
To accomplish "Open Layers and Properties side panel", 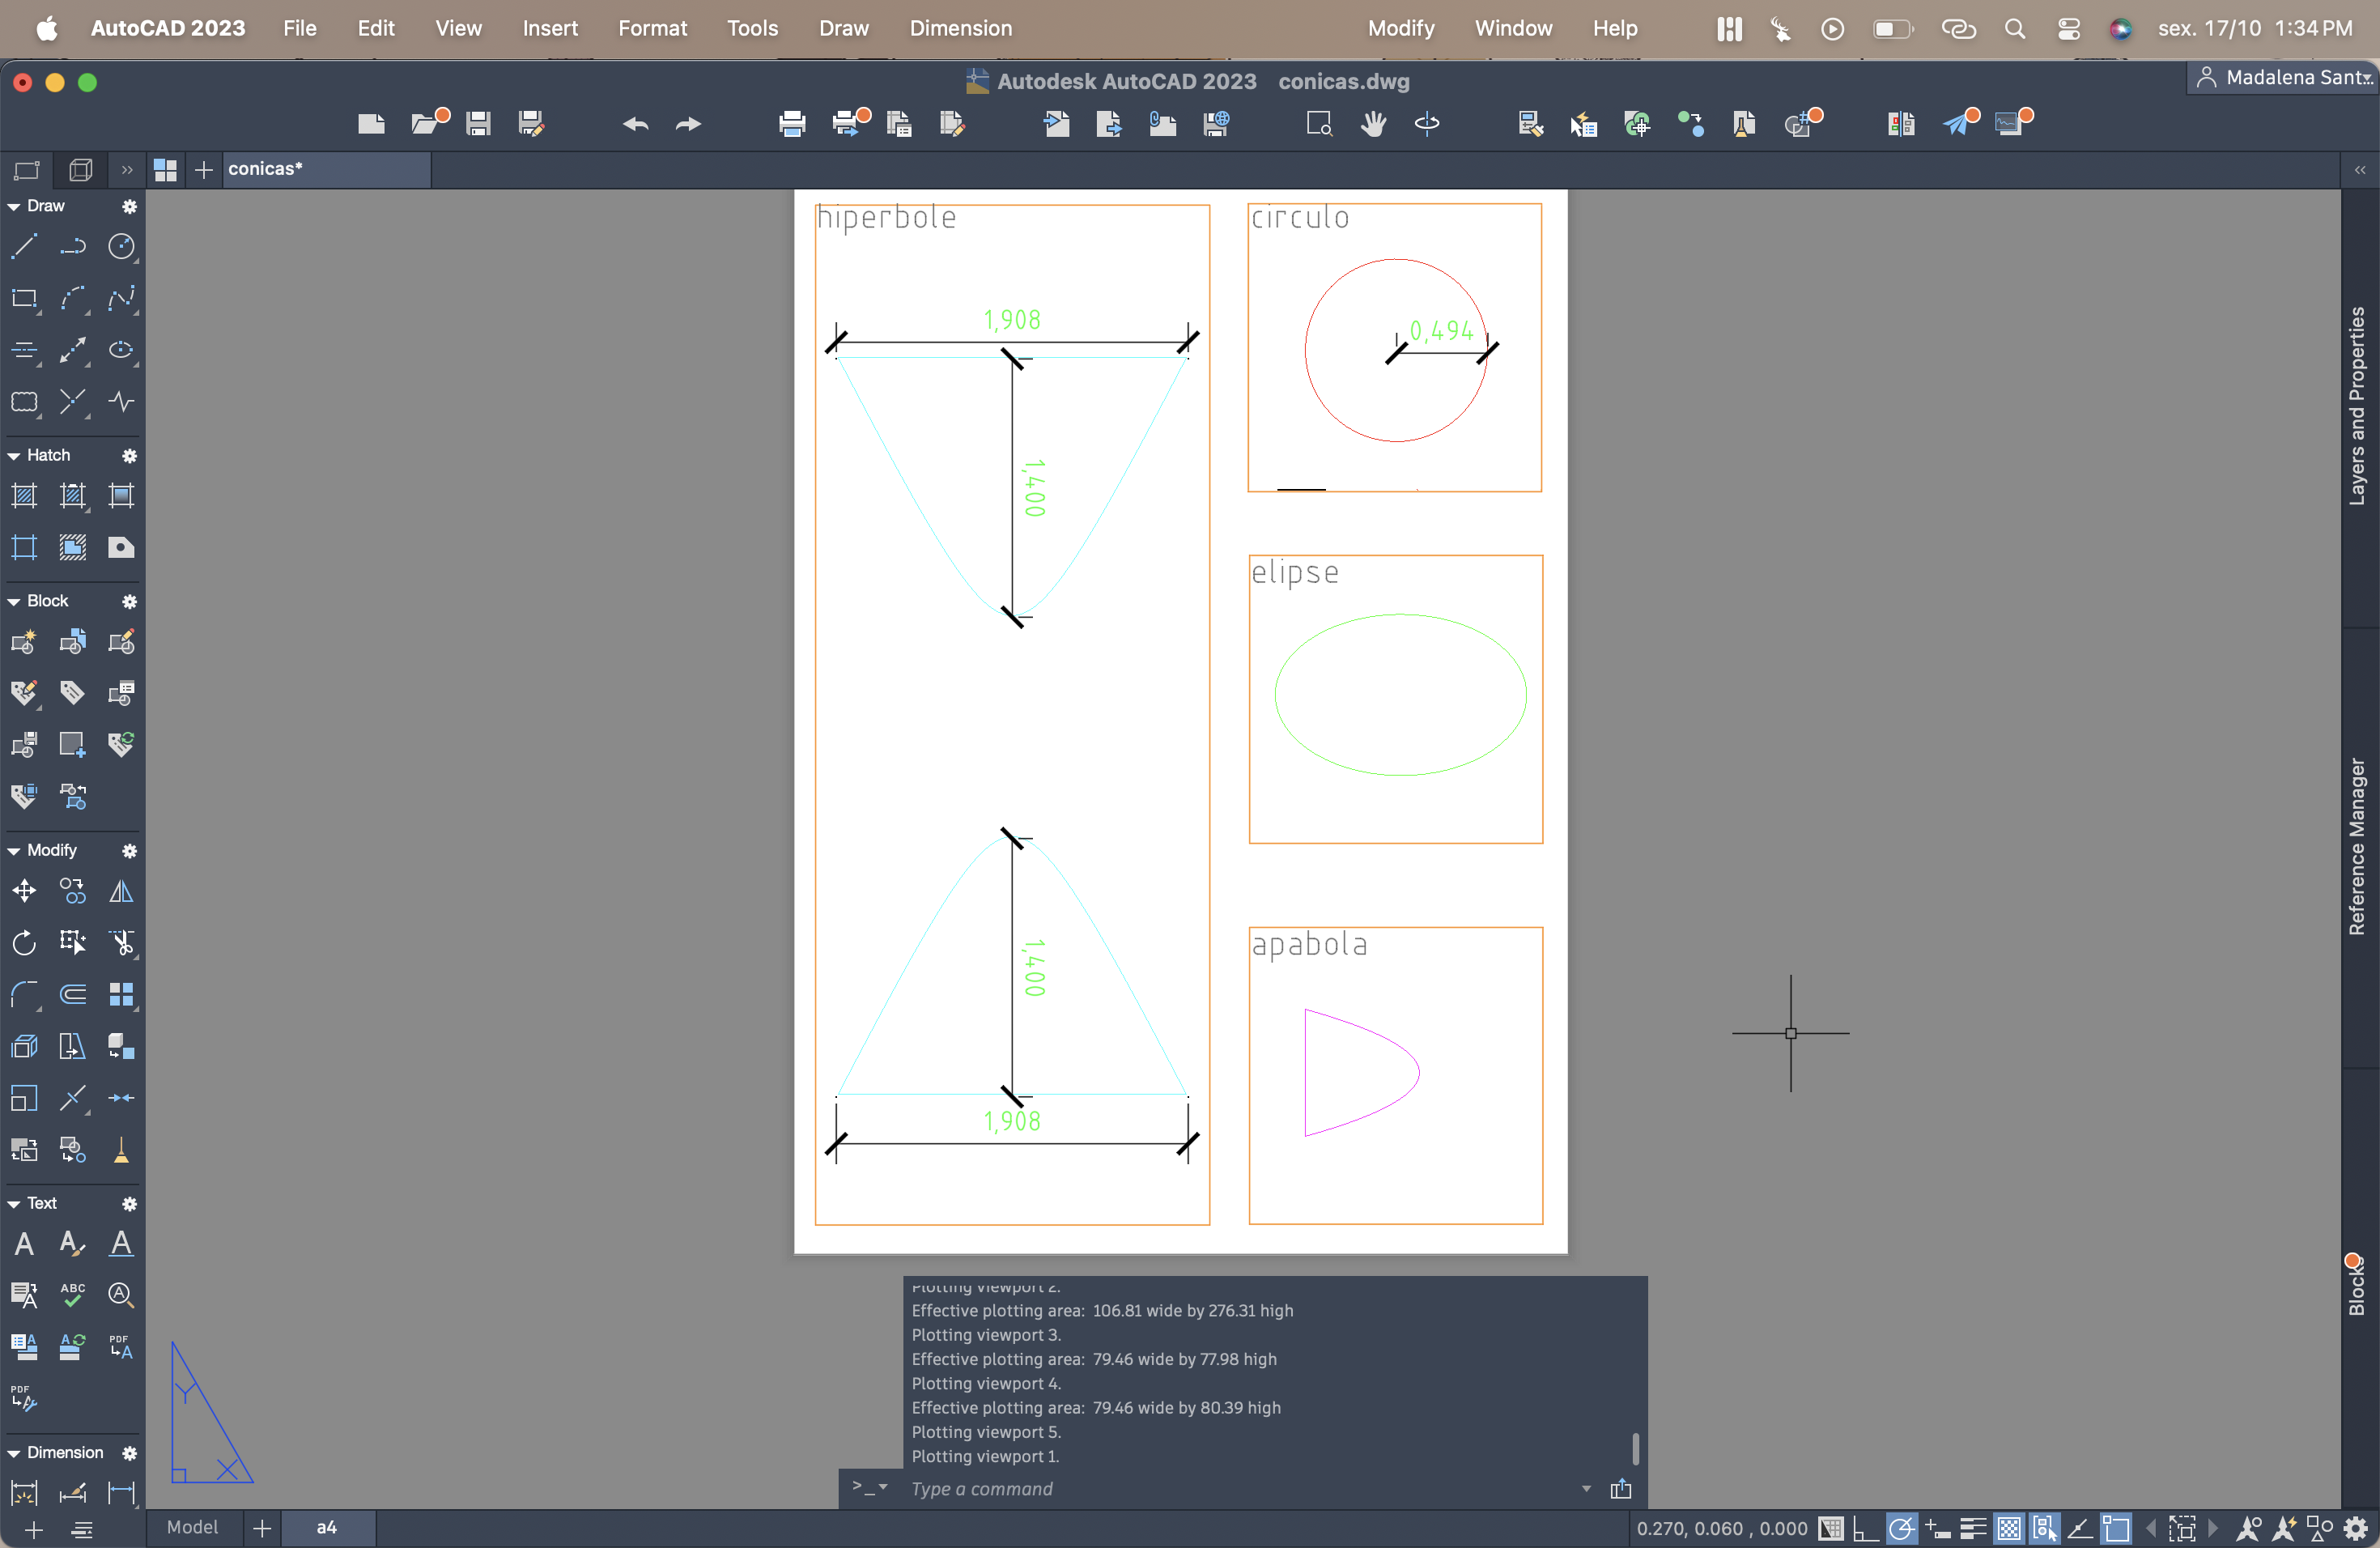I will click(2357, 405).
